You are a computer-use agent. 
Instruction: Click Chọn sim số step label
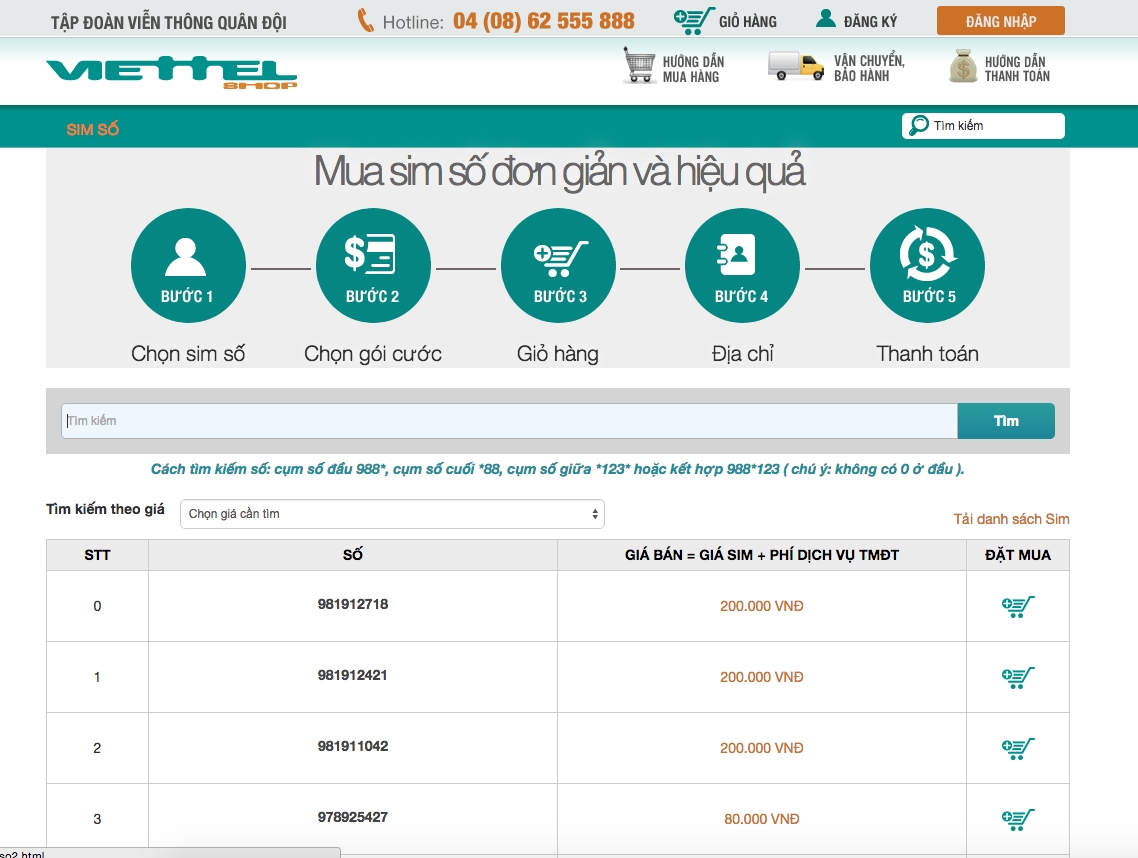click(188, 354)
